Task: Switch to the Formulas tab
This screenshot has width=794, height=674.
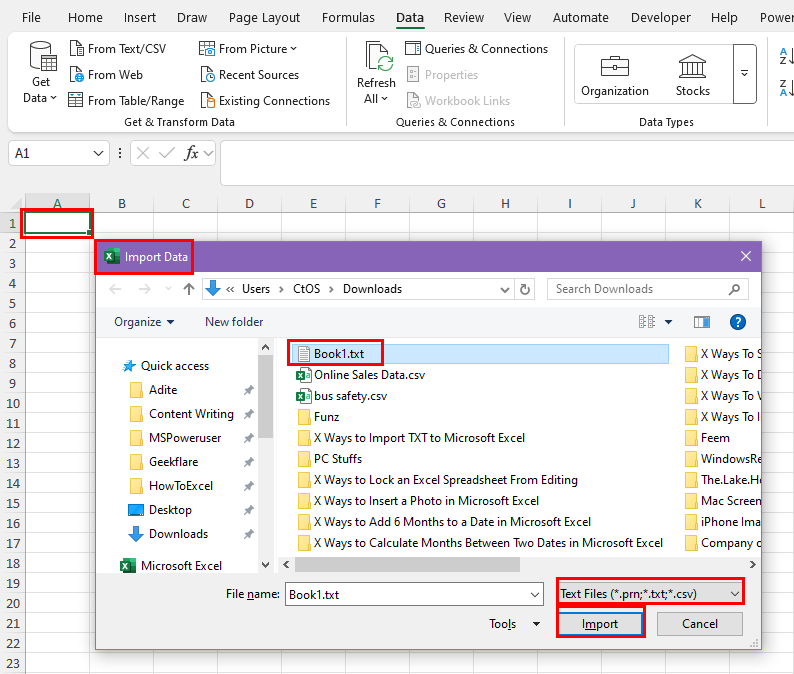Action: point(348,18)
